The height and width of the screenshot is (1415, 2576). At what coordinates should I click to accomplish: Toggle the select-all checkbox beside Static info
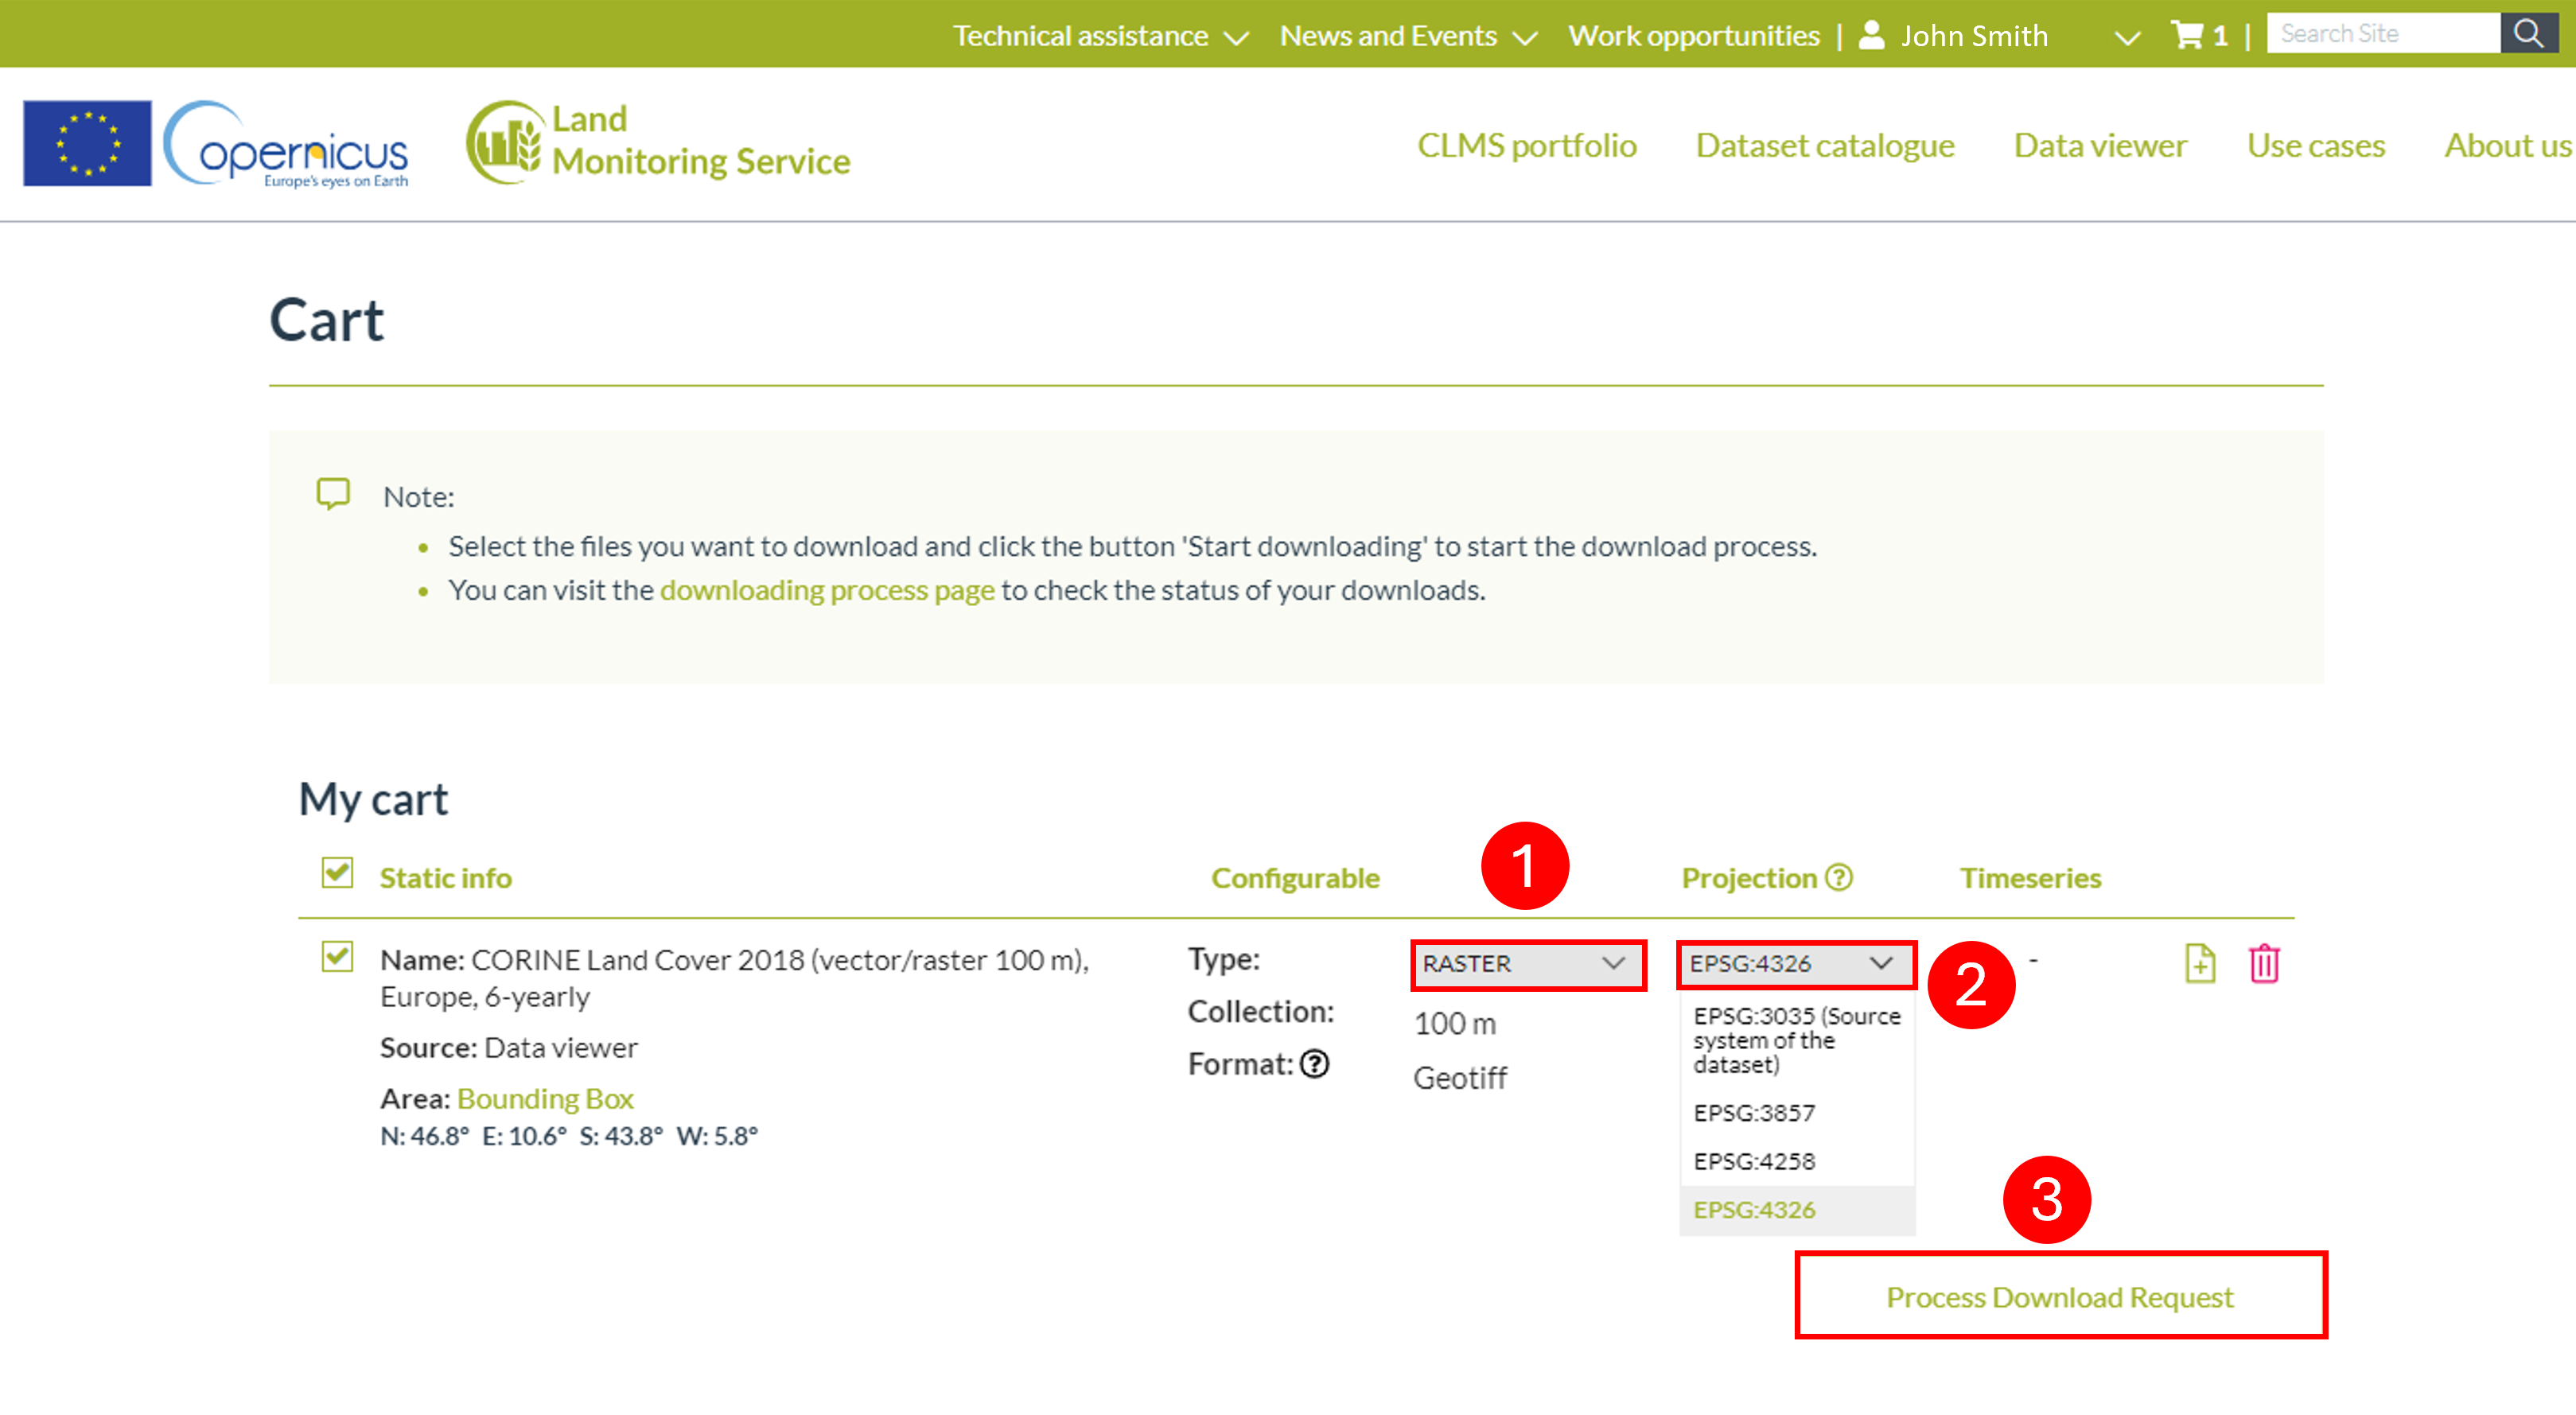(x=337, y=873)
